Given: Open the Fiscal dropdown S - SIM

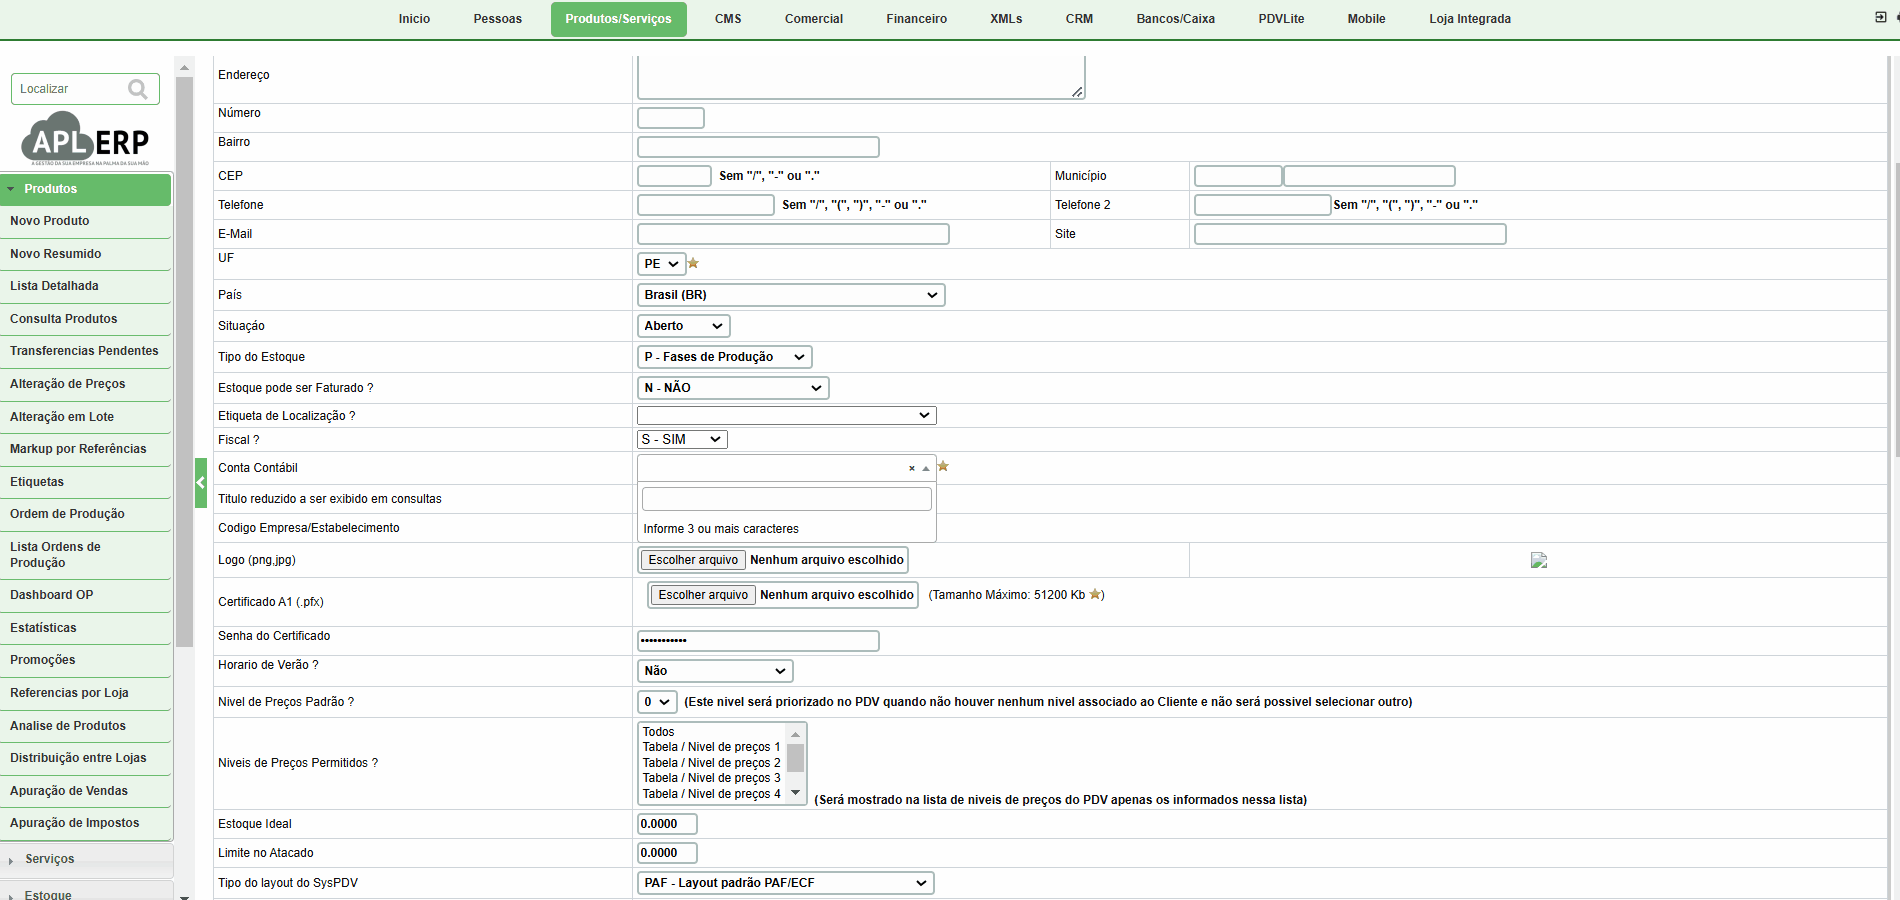Looking at the screenshot, I should pyautogui.click(x=682, y=439).
